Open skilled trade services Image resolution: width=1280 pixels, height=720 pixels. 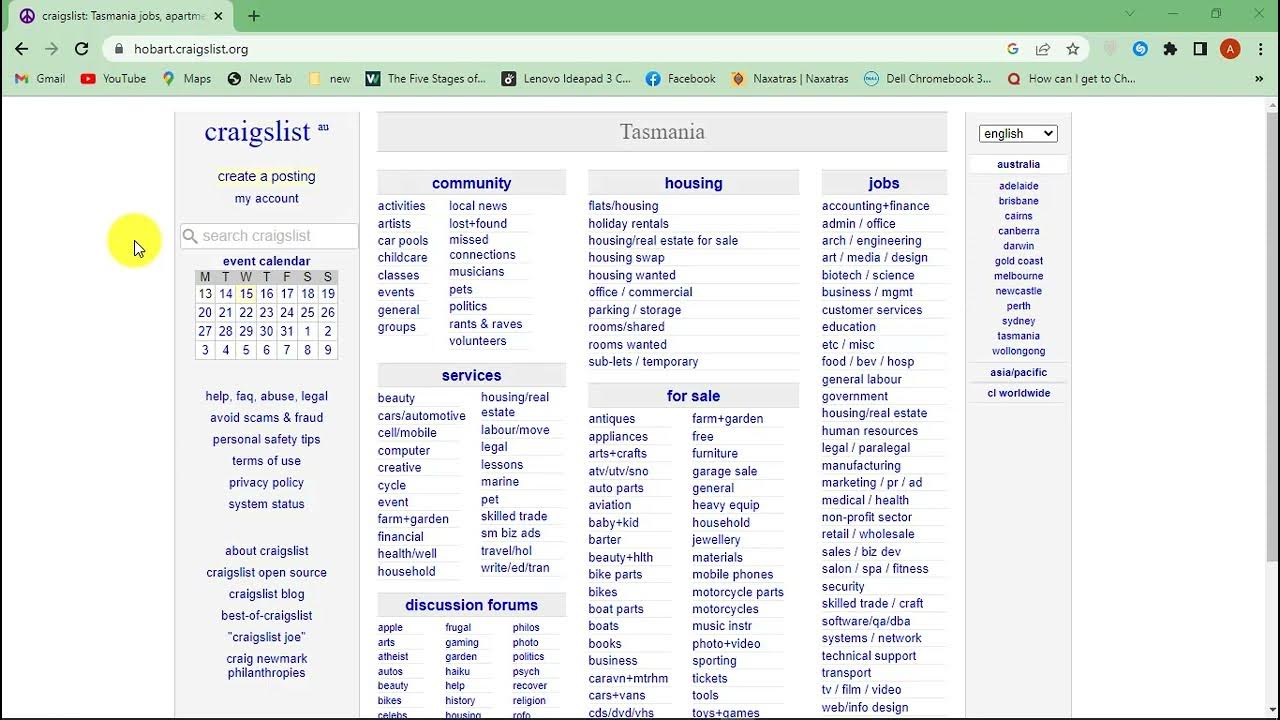(x=514, y=516)
